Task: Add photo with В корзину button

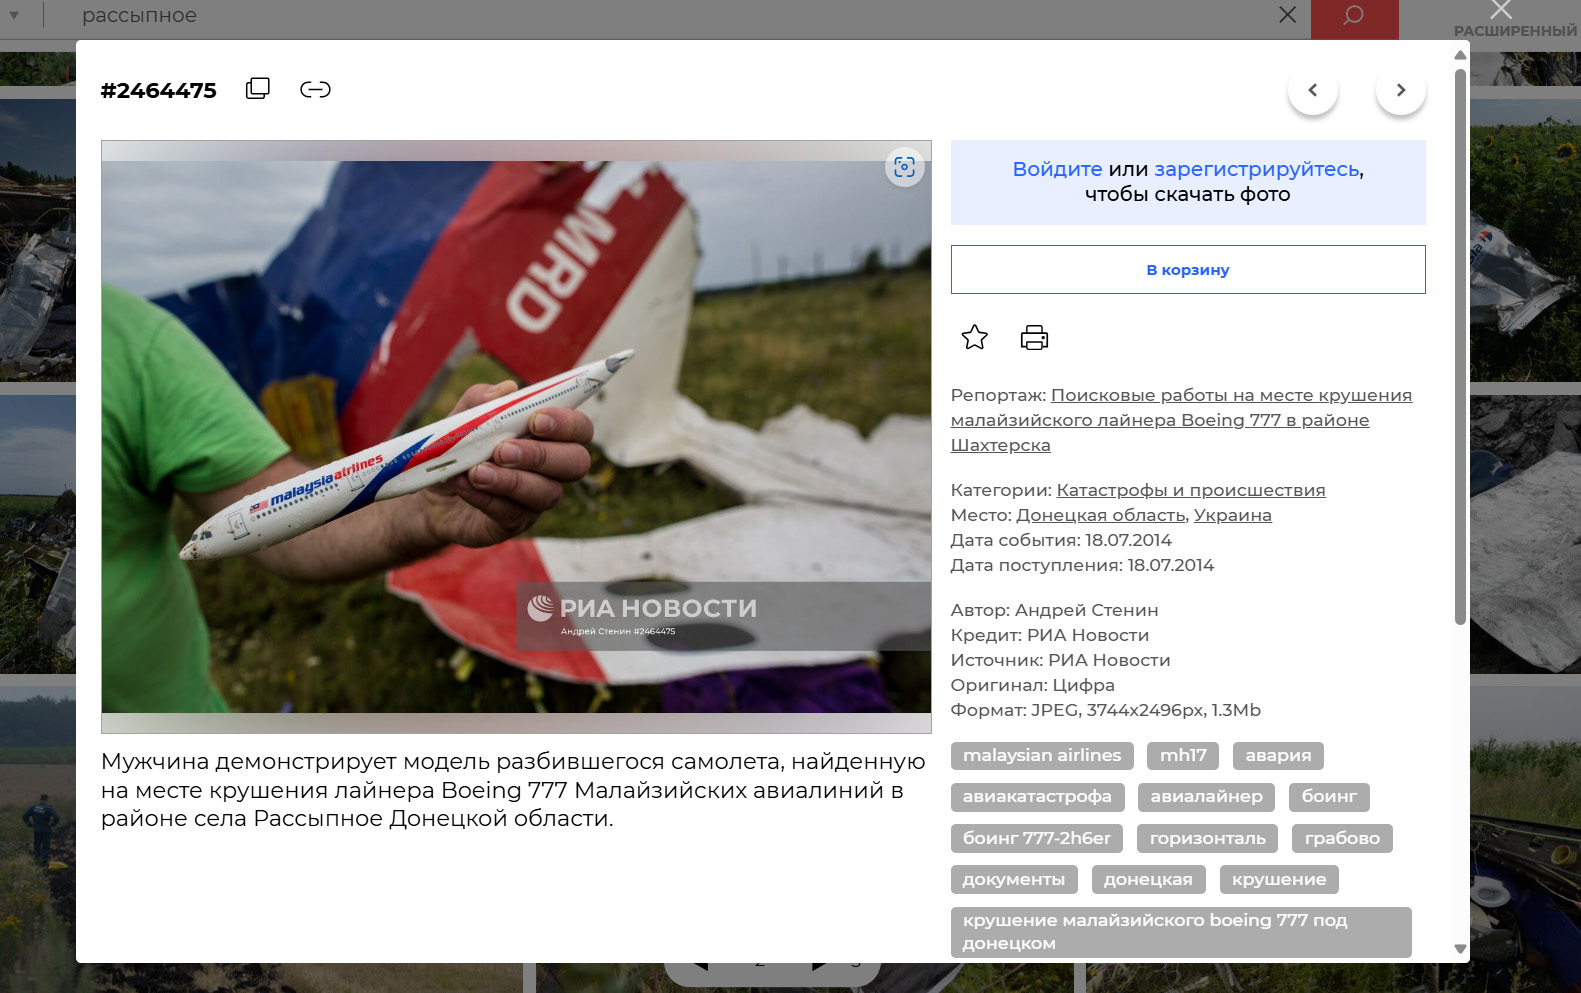Action: (1188, 270)
